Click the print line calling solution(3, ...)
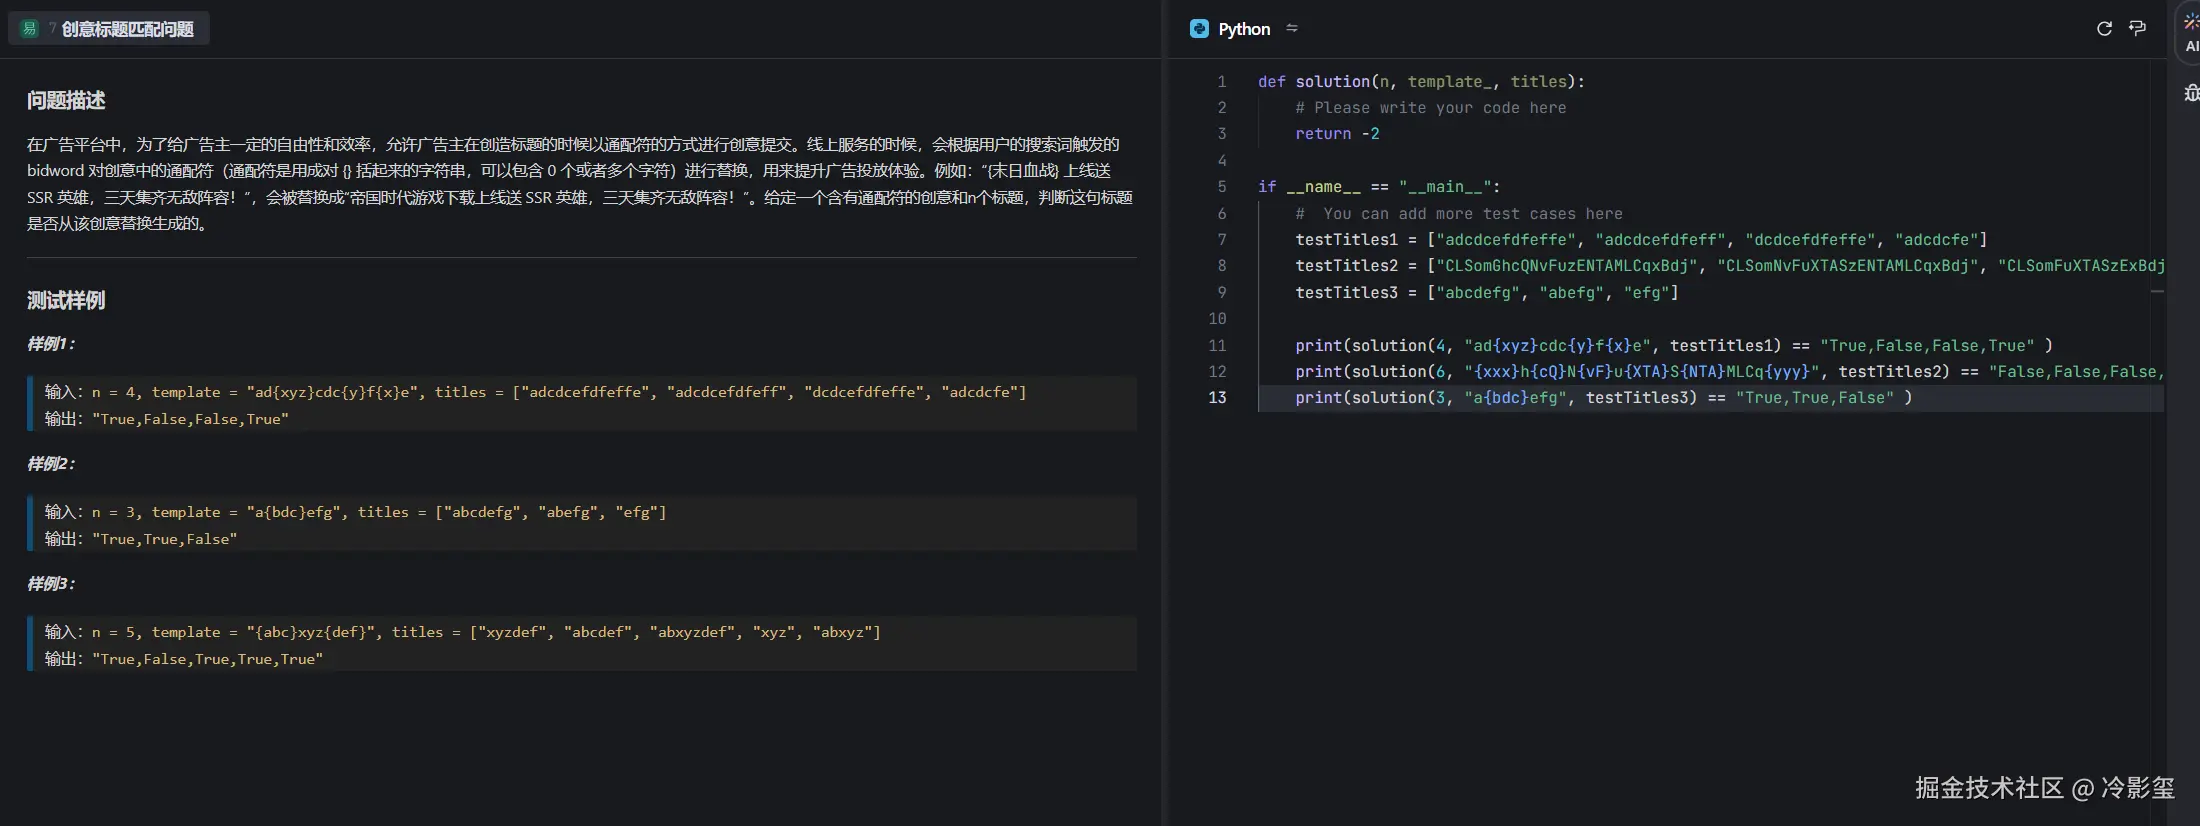The image size is (2200, 826). coord(1604,398)
